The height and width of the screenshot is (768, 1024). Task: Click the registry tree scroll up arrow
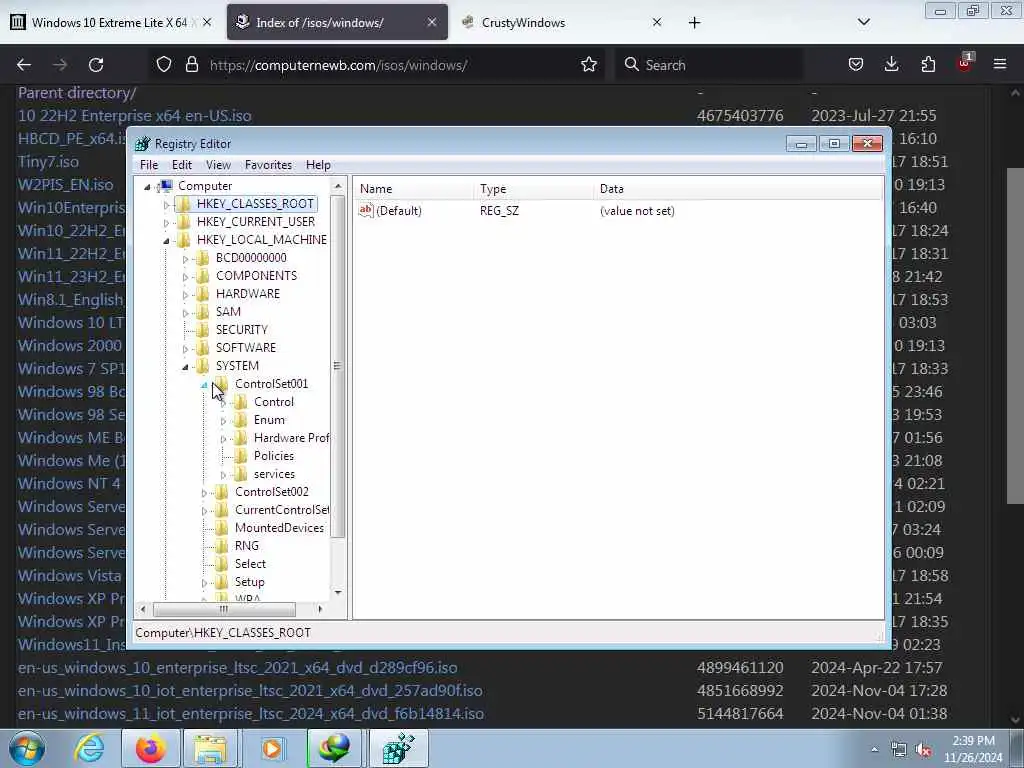pos(338,186)
